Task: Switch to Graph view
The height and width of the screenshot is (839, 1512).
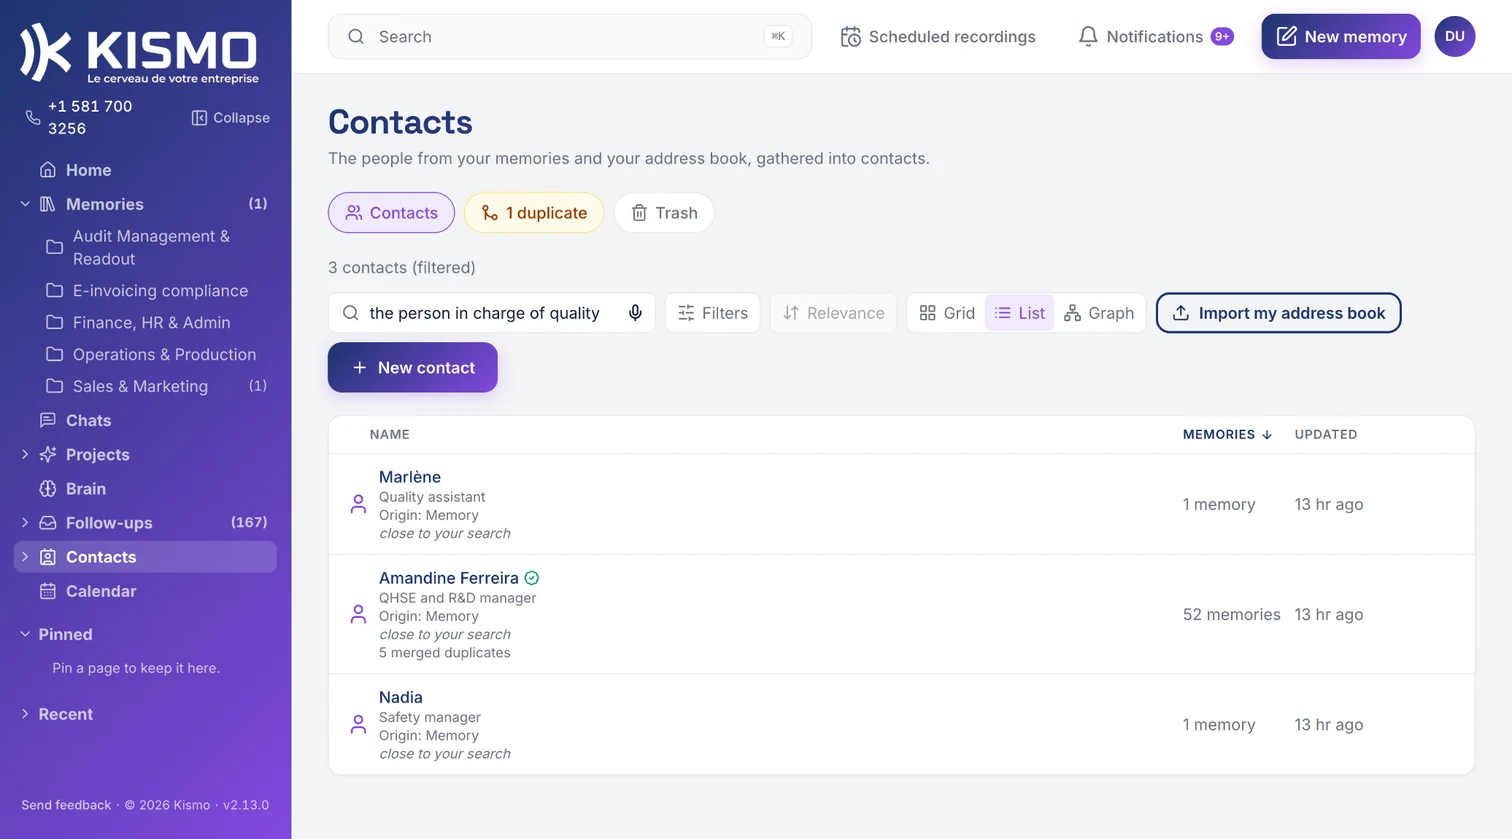Action: coord(1098,313)
